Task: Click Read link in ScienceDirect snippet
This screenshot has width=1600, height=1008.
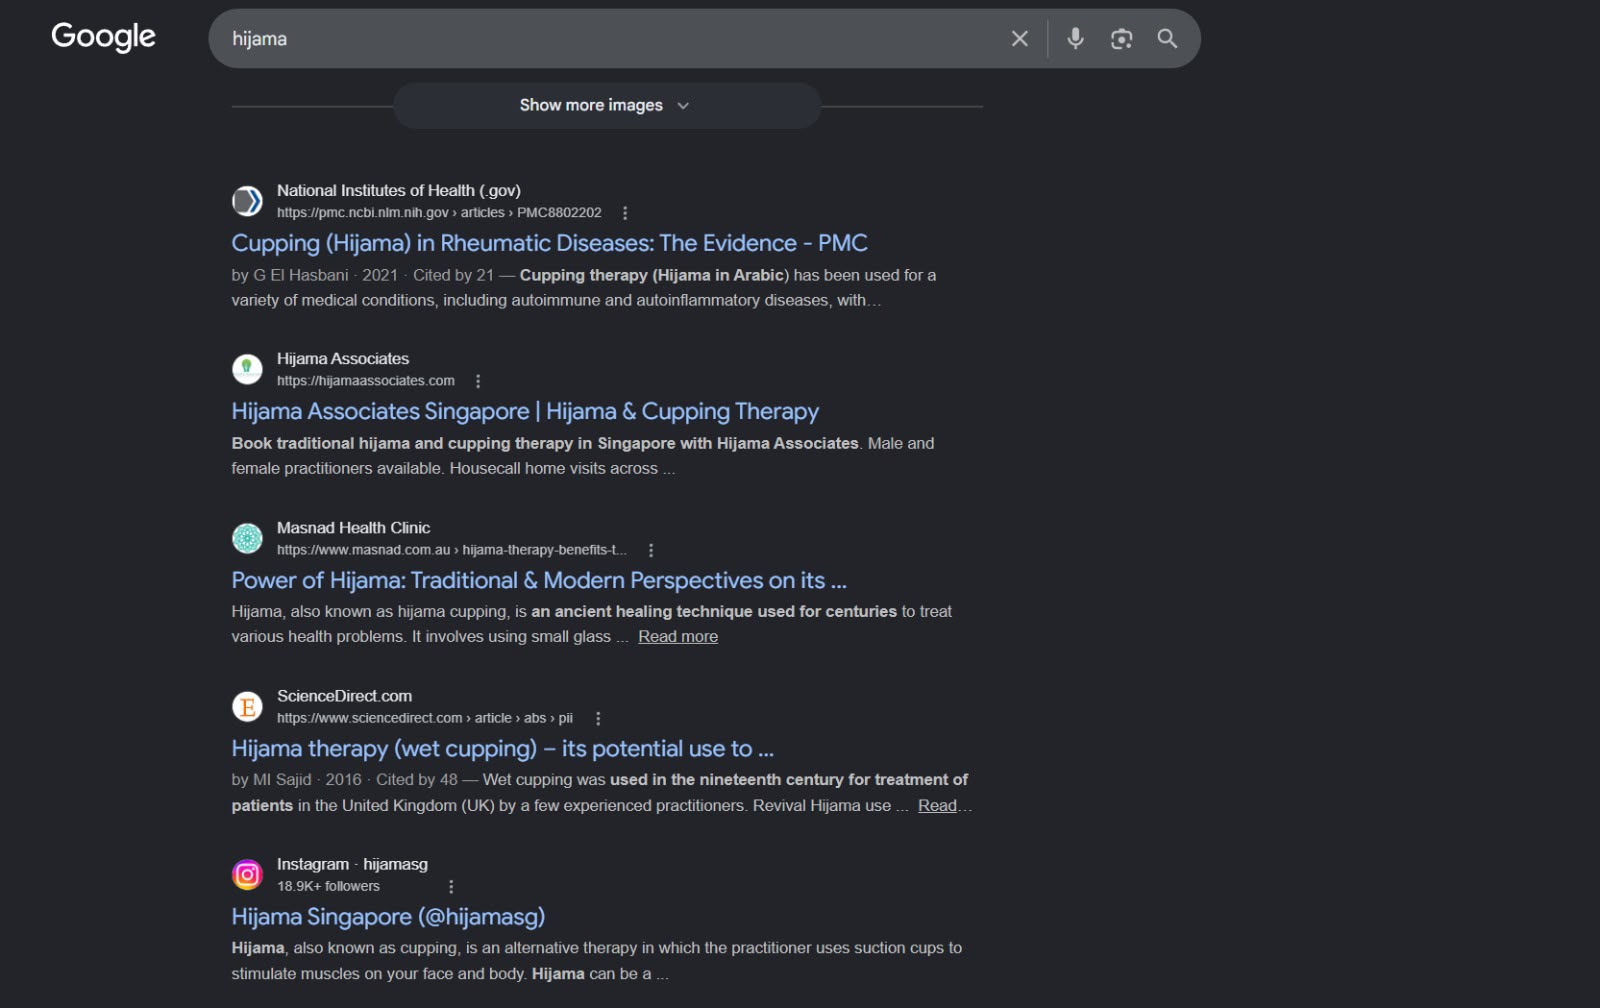Action: pos(938,805)
